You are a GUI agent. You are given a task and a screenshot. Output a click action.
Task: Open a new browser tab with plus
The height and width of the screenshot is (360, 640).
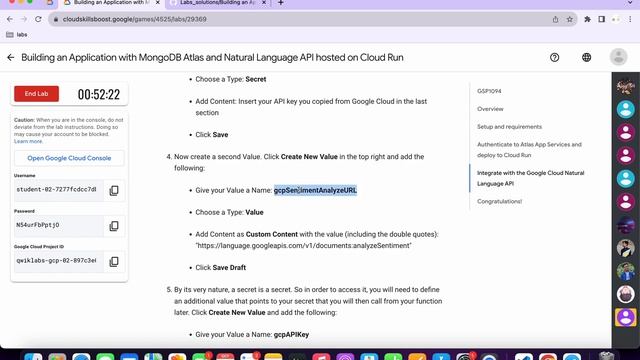click(280, 3)
